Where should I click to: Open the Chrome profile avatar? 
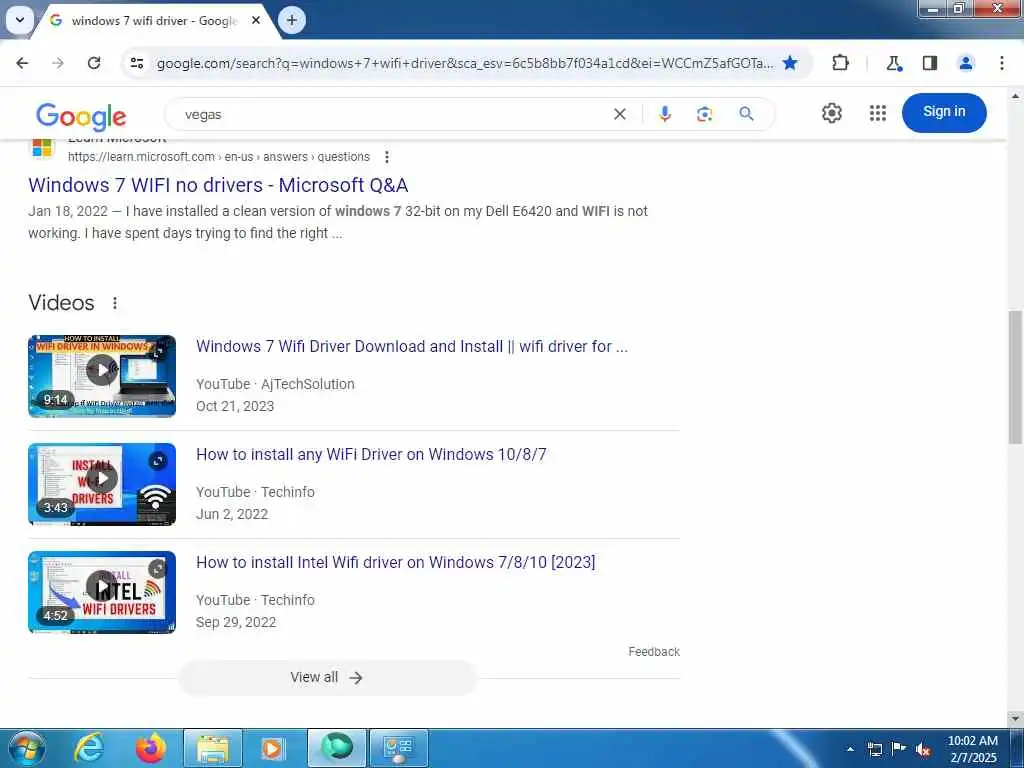point(966,63)
